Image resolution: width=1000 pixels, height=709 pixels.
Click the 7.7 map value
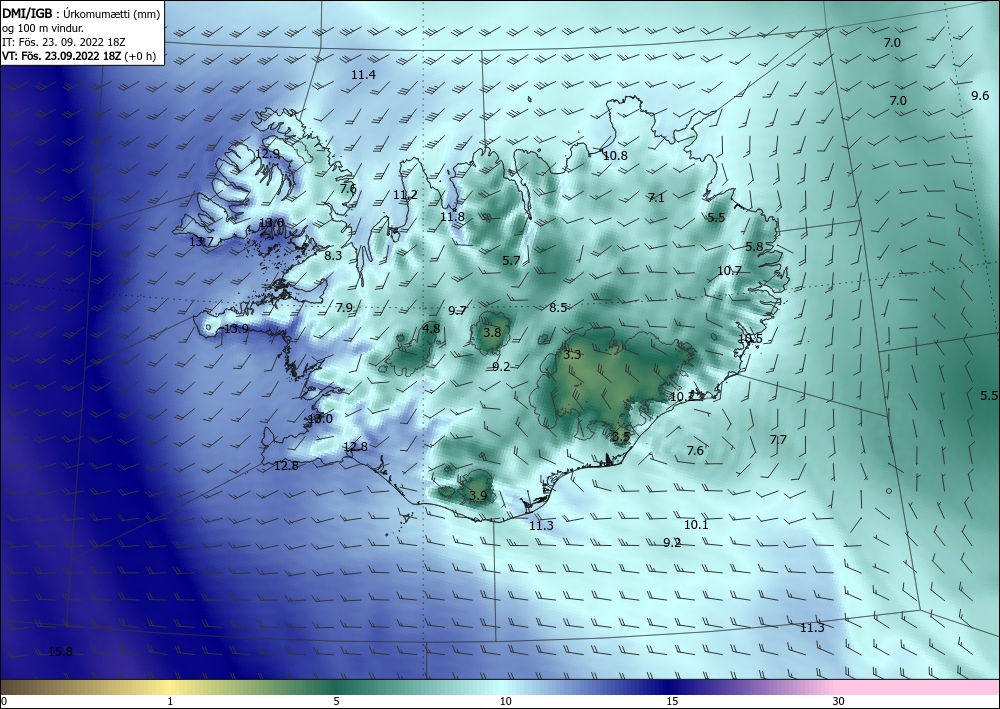tap(777, 439)
